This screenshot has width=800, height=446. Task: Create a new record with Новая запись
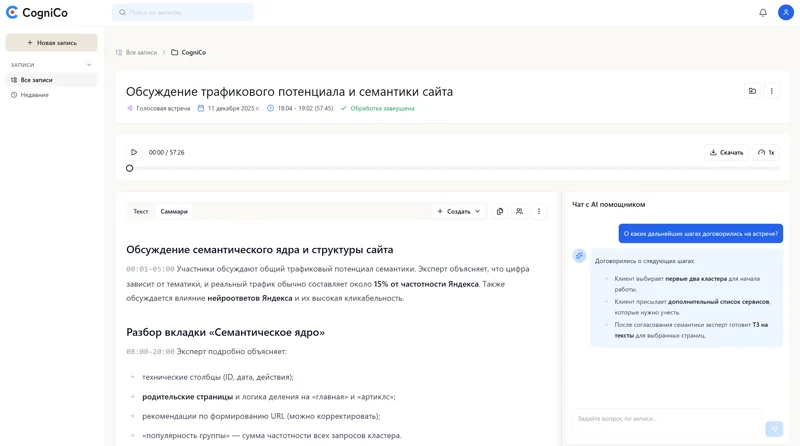52,43
